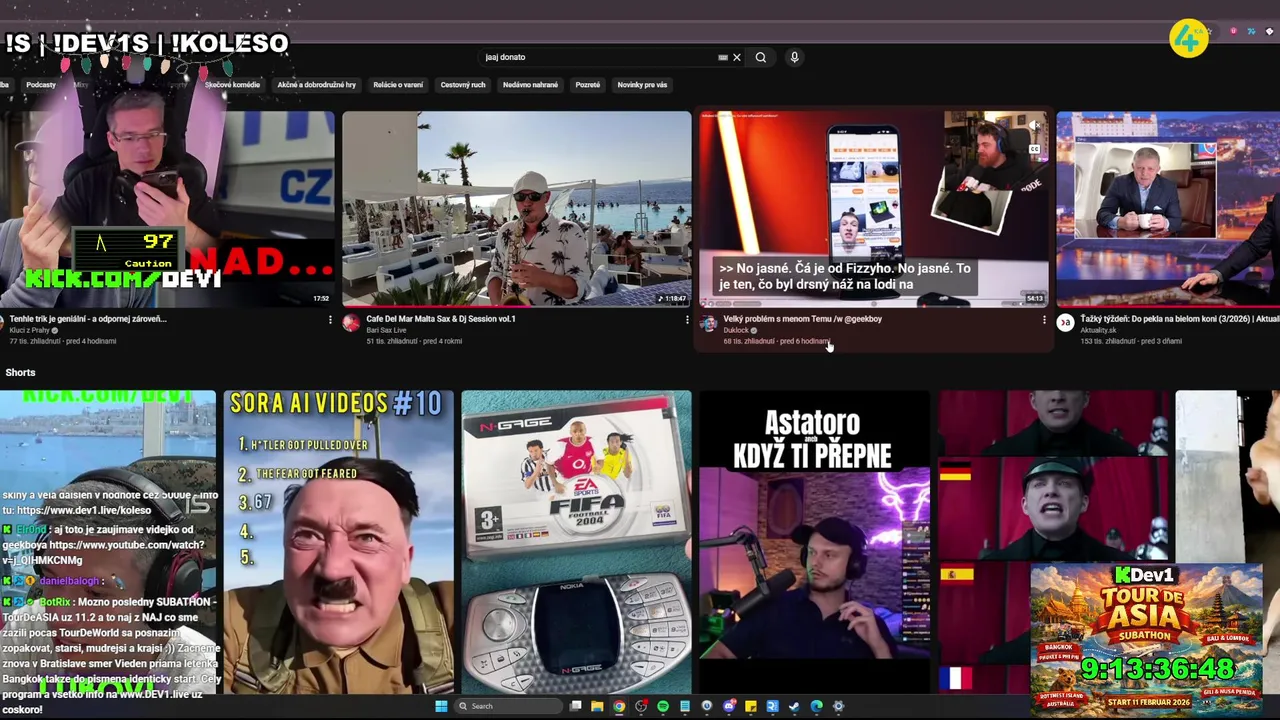
Task: Select the Novinky pre vás chip
Action: pyautogui.click(x=642, y=85)
